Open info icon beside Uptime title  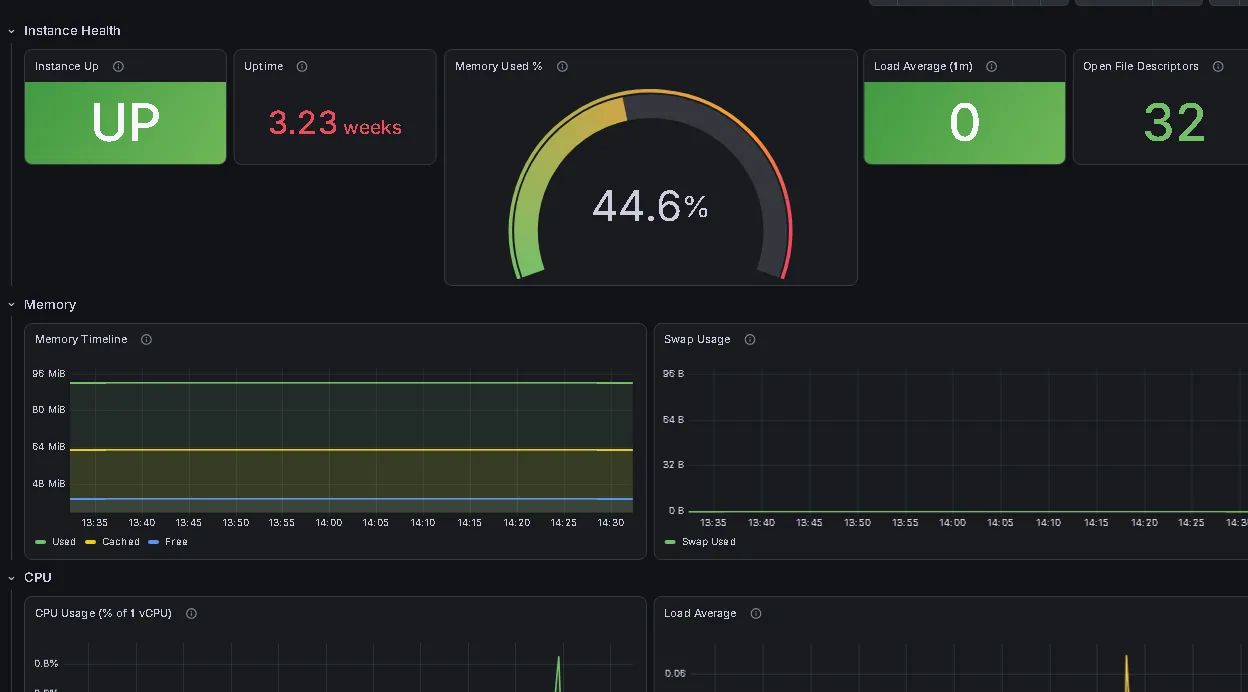(302, 67)
